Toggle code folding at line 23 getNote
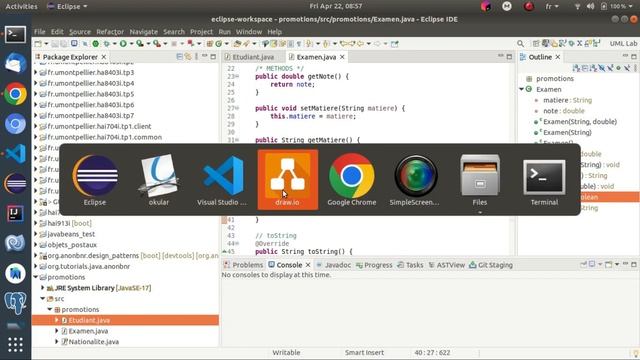Image resolution: width=640 pixels, height=360 pixels. click(x=238, y=76)
